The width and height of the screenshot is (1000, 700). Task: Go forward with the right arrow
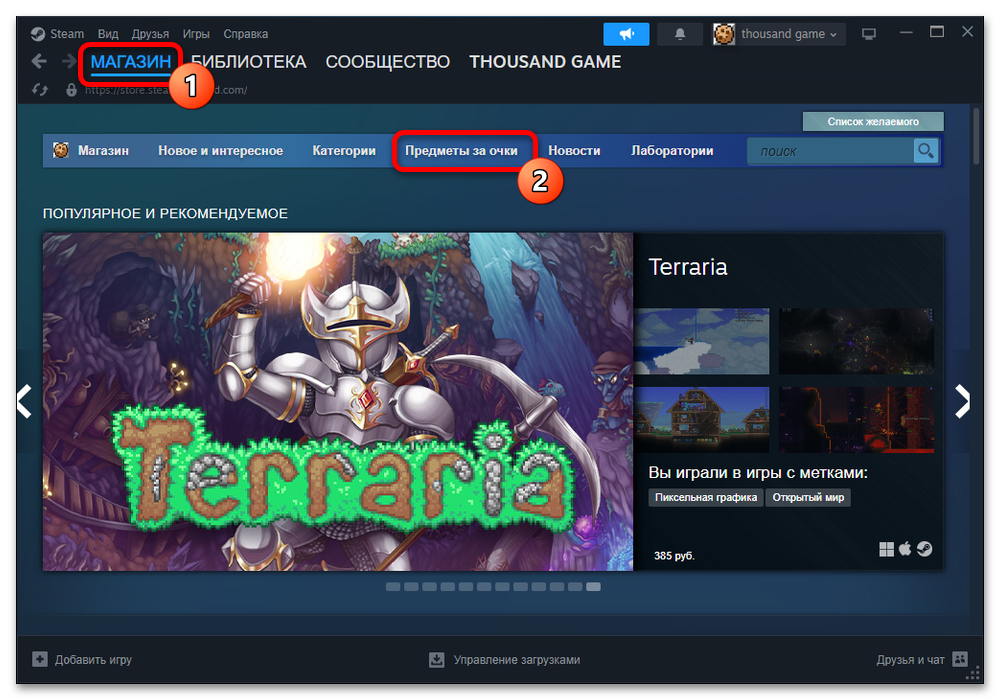69,62
